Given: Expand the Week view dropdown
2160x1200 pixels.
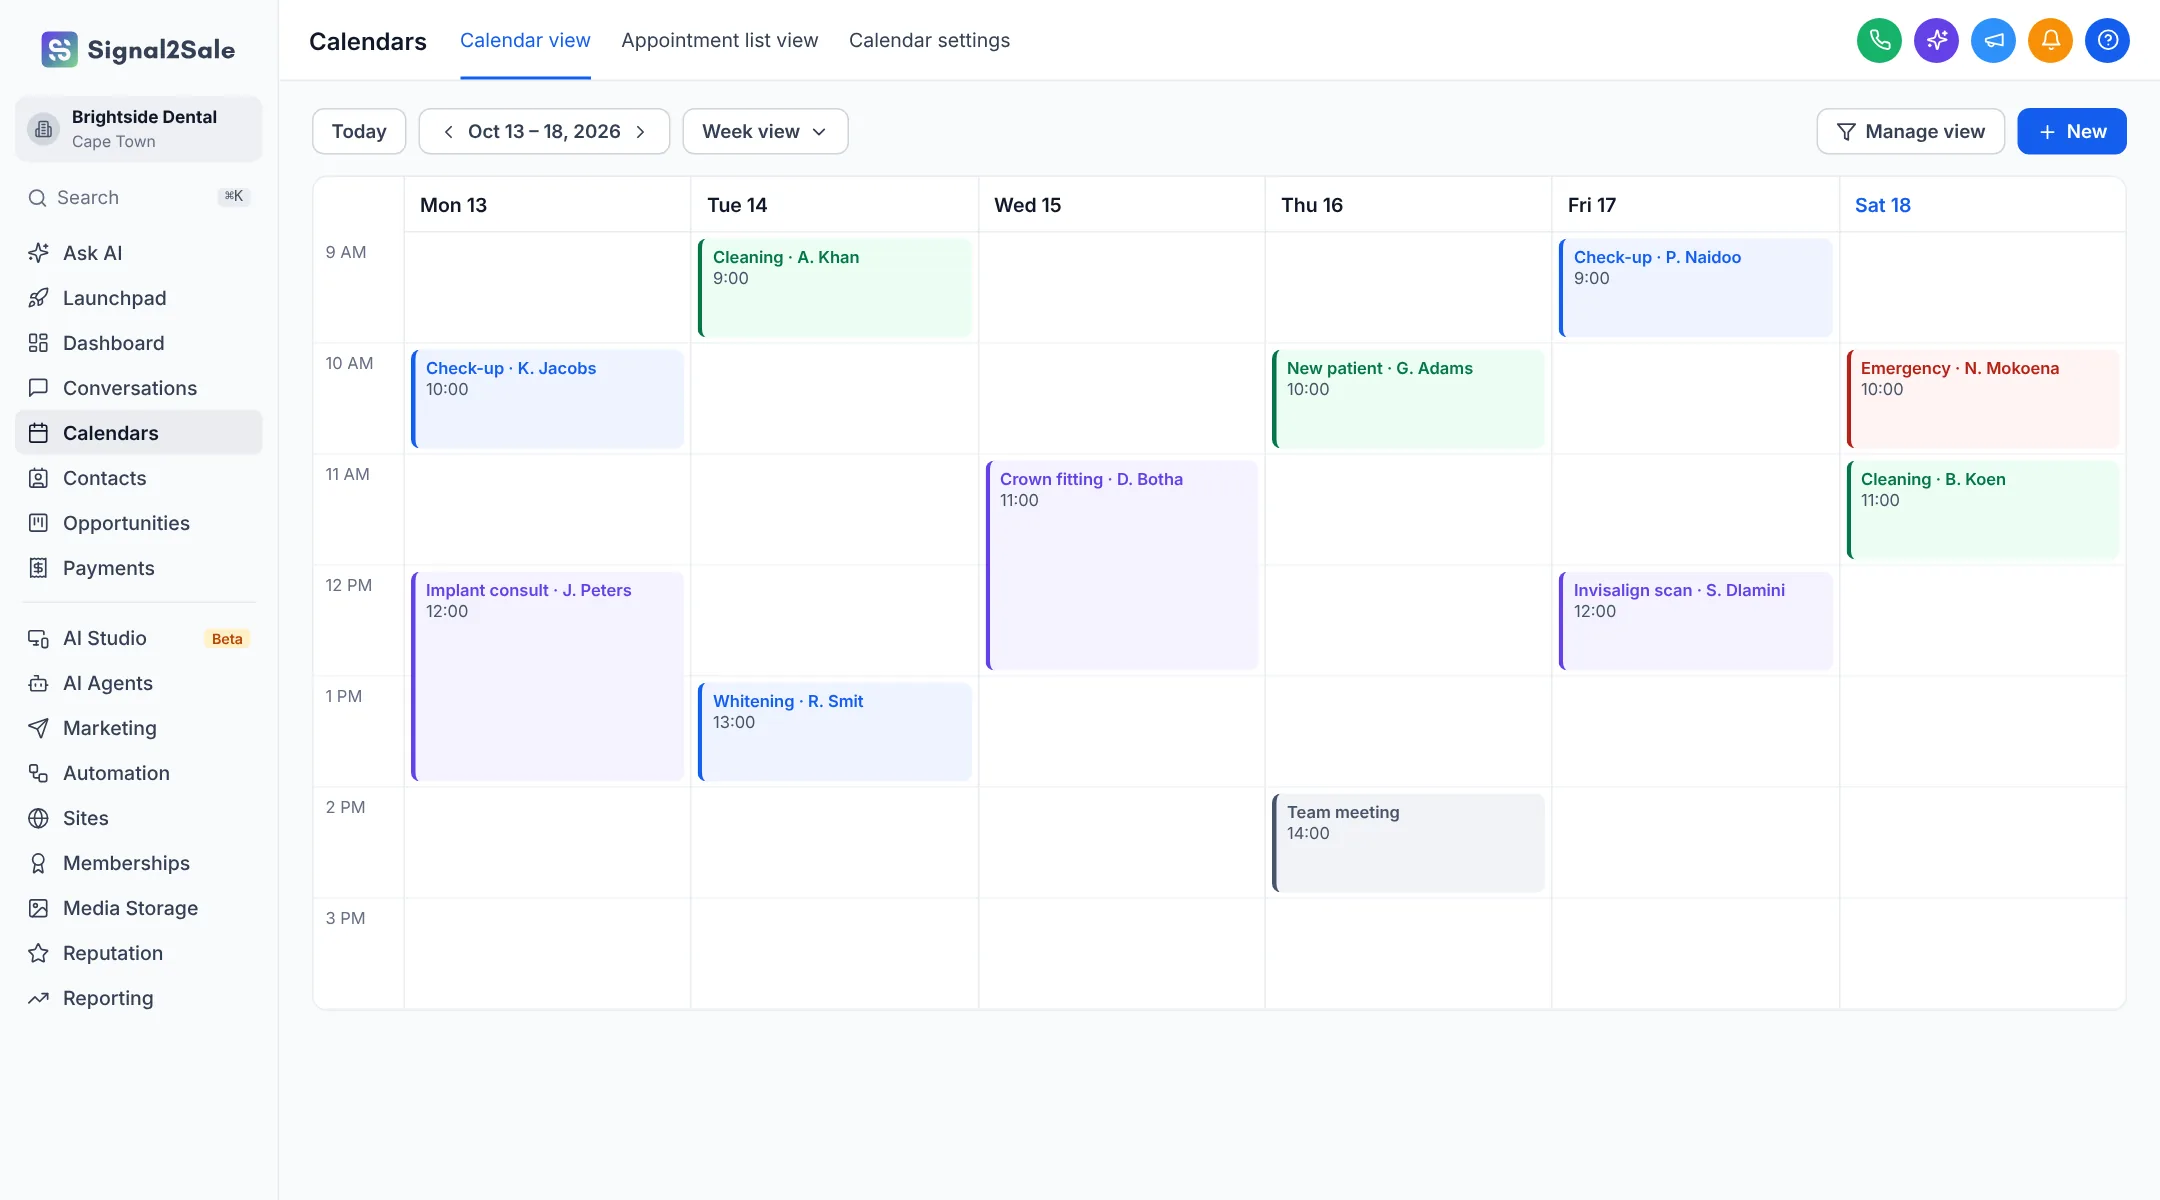Looking at the screenshot, I should (765, 131).
